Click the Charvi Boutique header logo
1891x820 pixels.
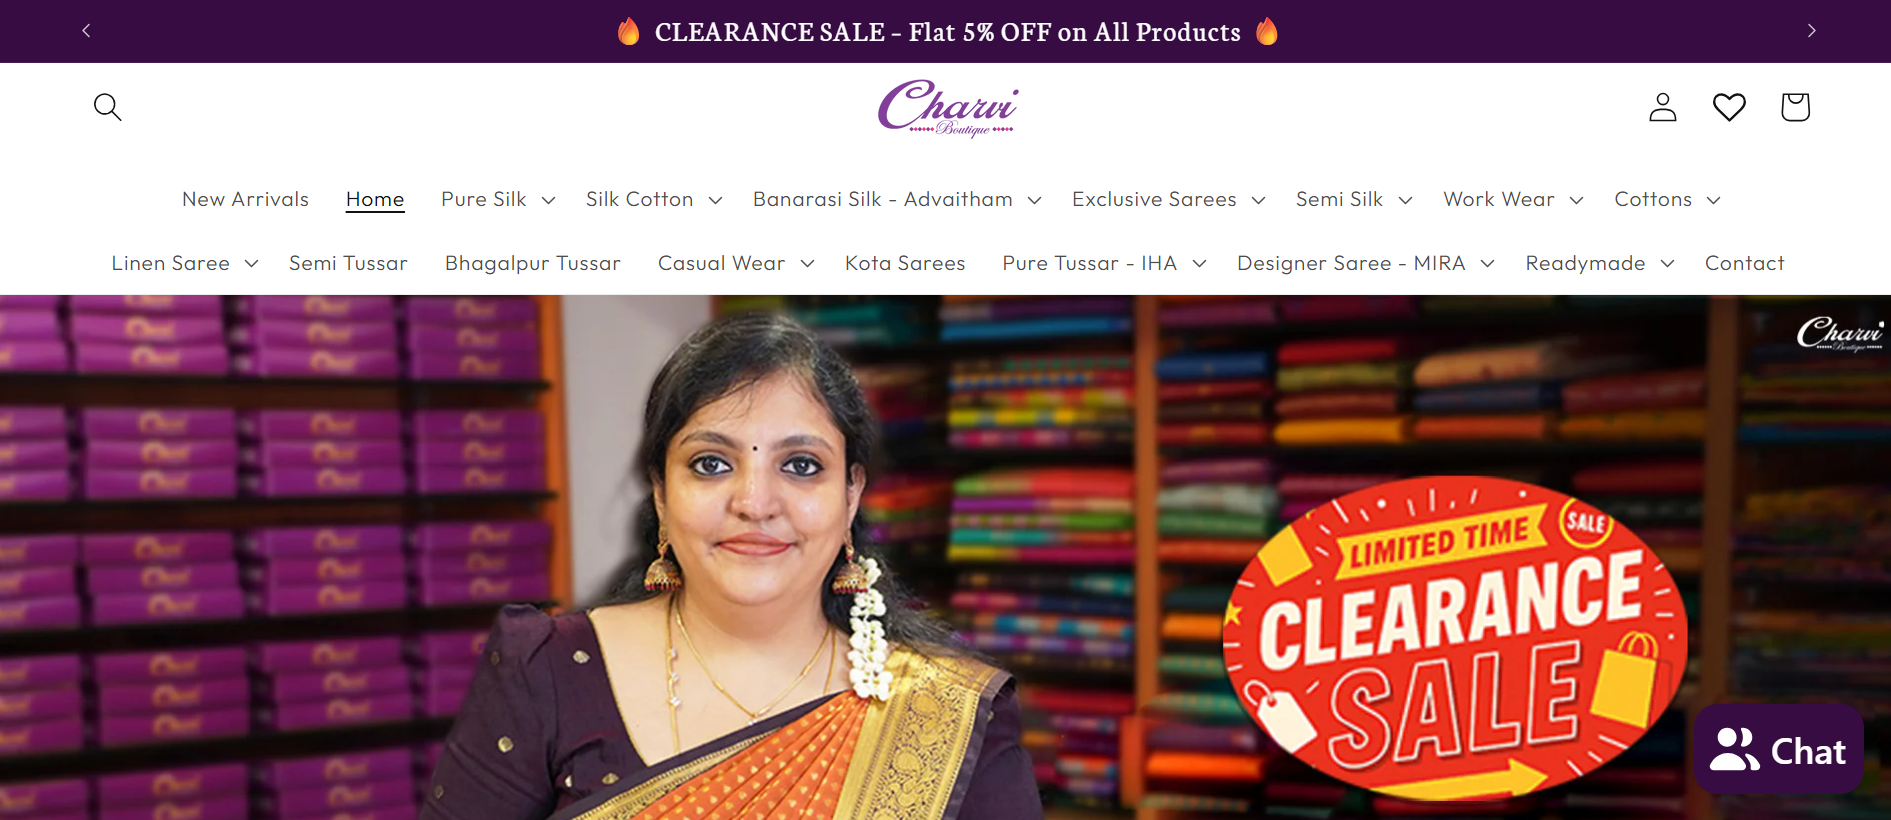pyautogui.click(x=948, y=108)
